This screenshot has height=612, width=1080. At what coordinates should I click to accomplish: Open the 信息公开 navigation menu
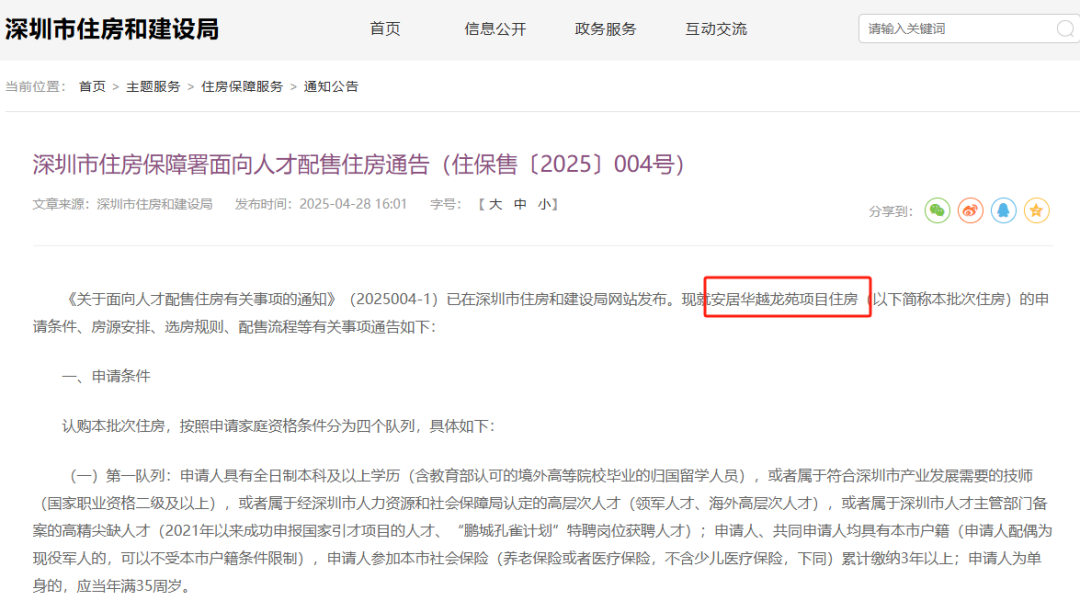495,29
